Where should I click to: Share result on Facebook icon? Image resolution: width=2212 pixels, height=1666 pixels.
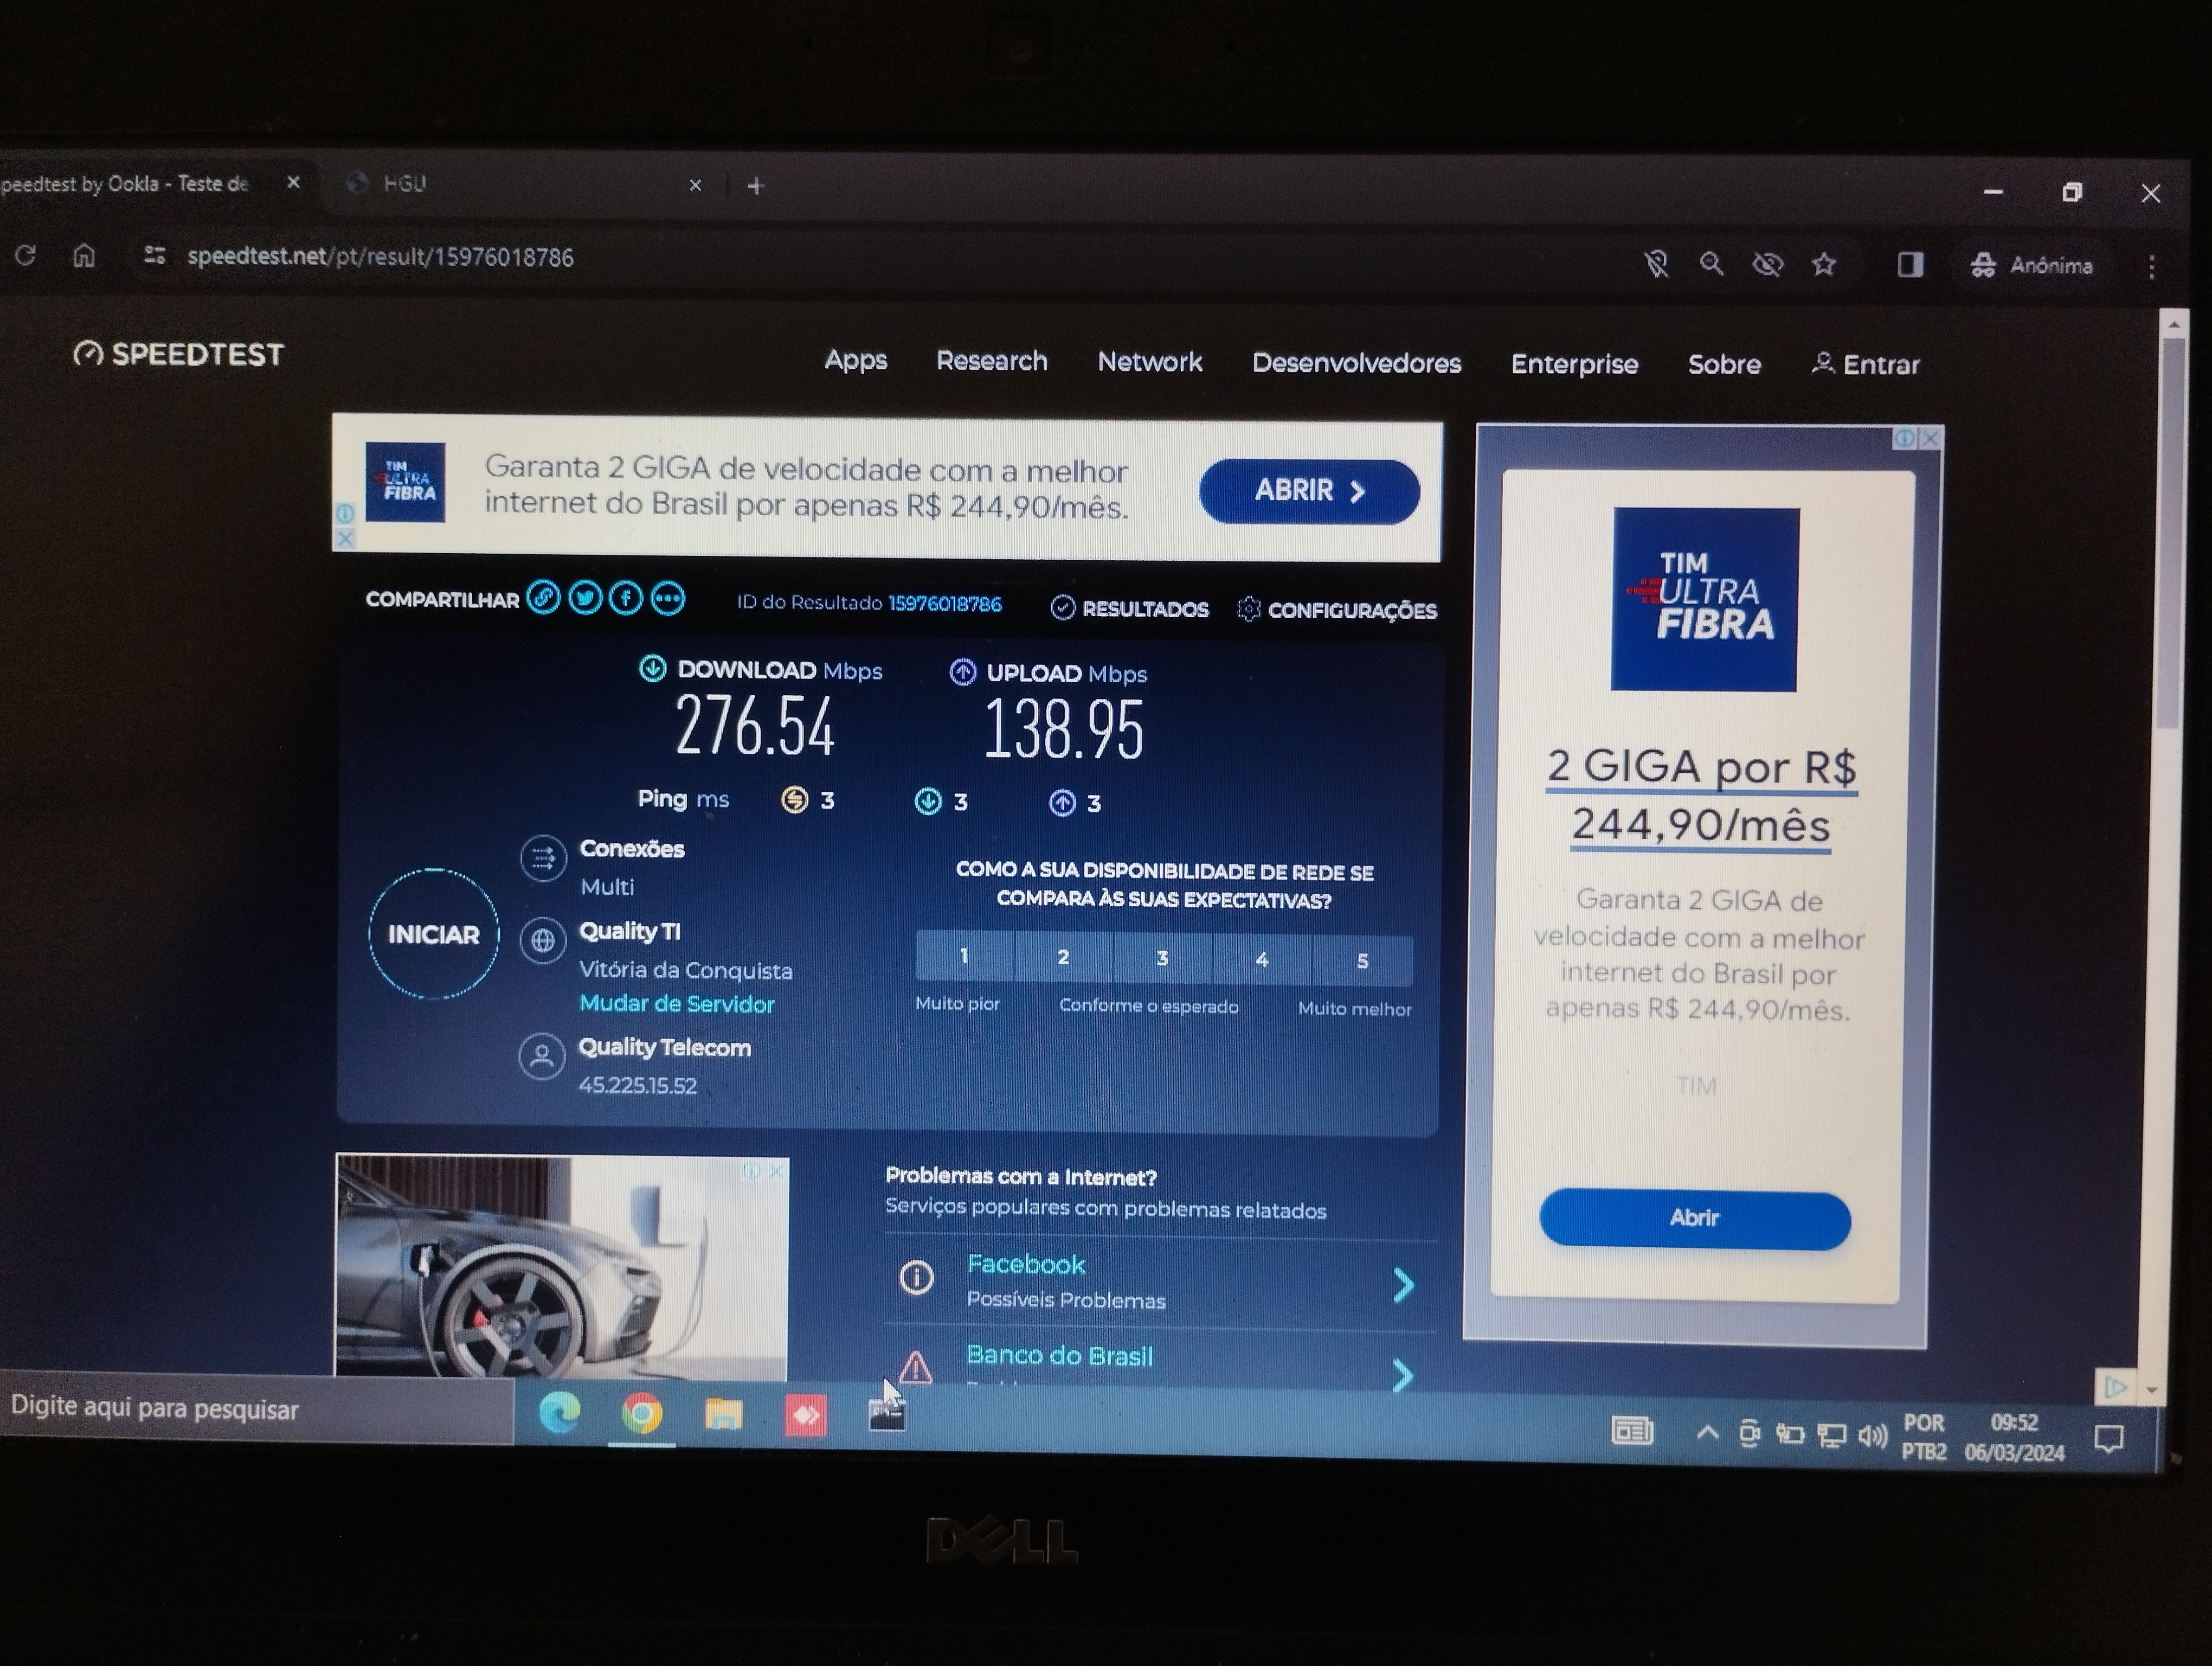pyautogui.click(x=626, y=599)
